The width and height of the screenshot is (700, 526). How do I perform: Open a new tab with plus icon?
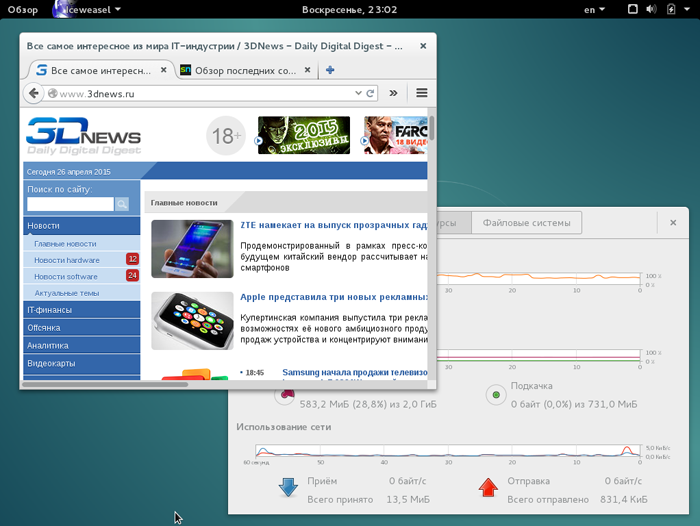click(330, 70)
